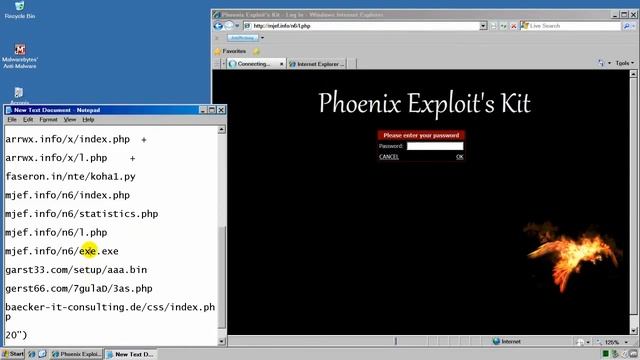Expand the address bar history dropdown
This screenshot has width=640, height=360.
(x=483, y=26)
